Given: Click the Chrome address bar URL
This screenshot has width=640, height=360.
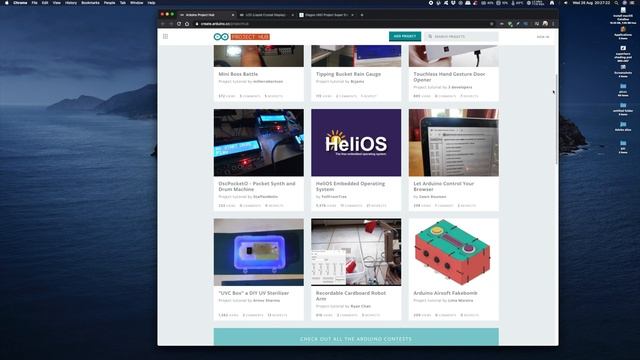Looking at the screenshot, I should (224, 24).
